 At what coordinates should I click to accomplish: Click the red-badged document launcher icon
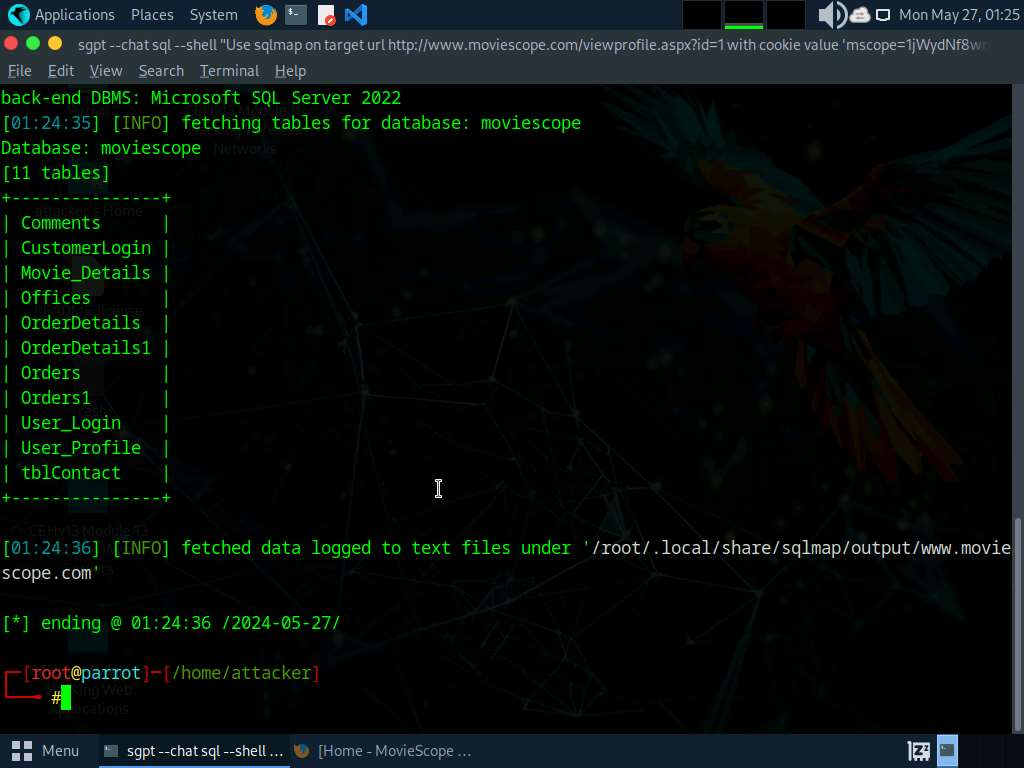326,15
